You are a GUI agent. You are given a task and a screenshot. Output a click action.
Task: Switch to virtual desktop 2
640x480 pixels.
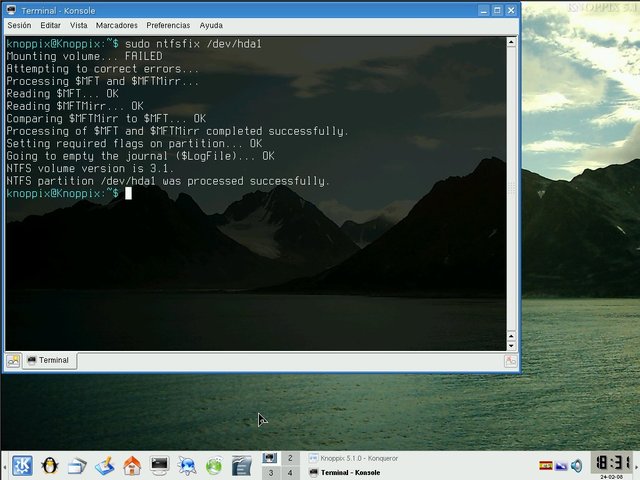pyautogui.click(x=290, y=458)
